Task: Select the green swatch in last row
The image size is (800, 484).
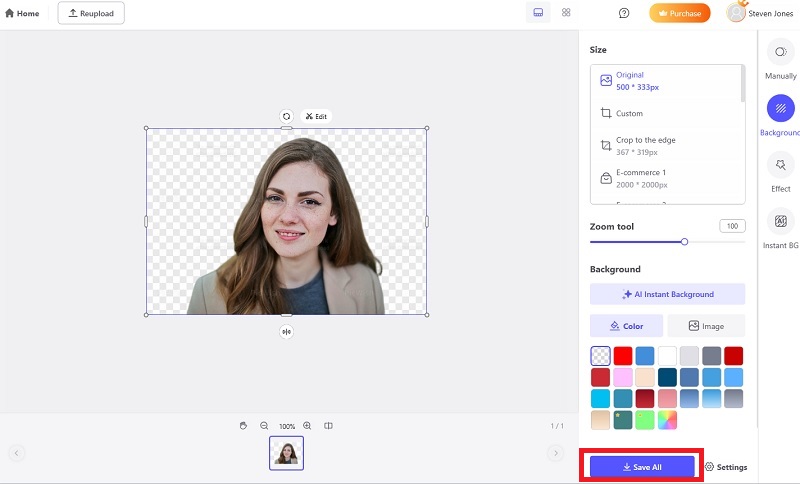Action: tap(645, 420)
